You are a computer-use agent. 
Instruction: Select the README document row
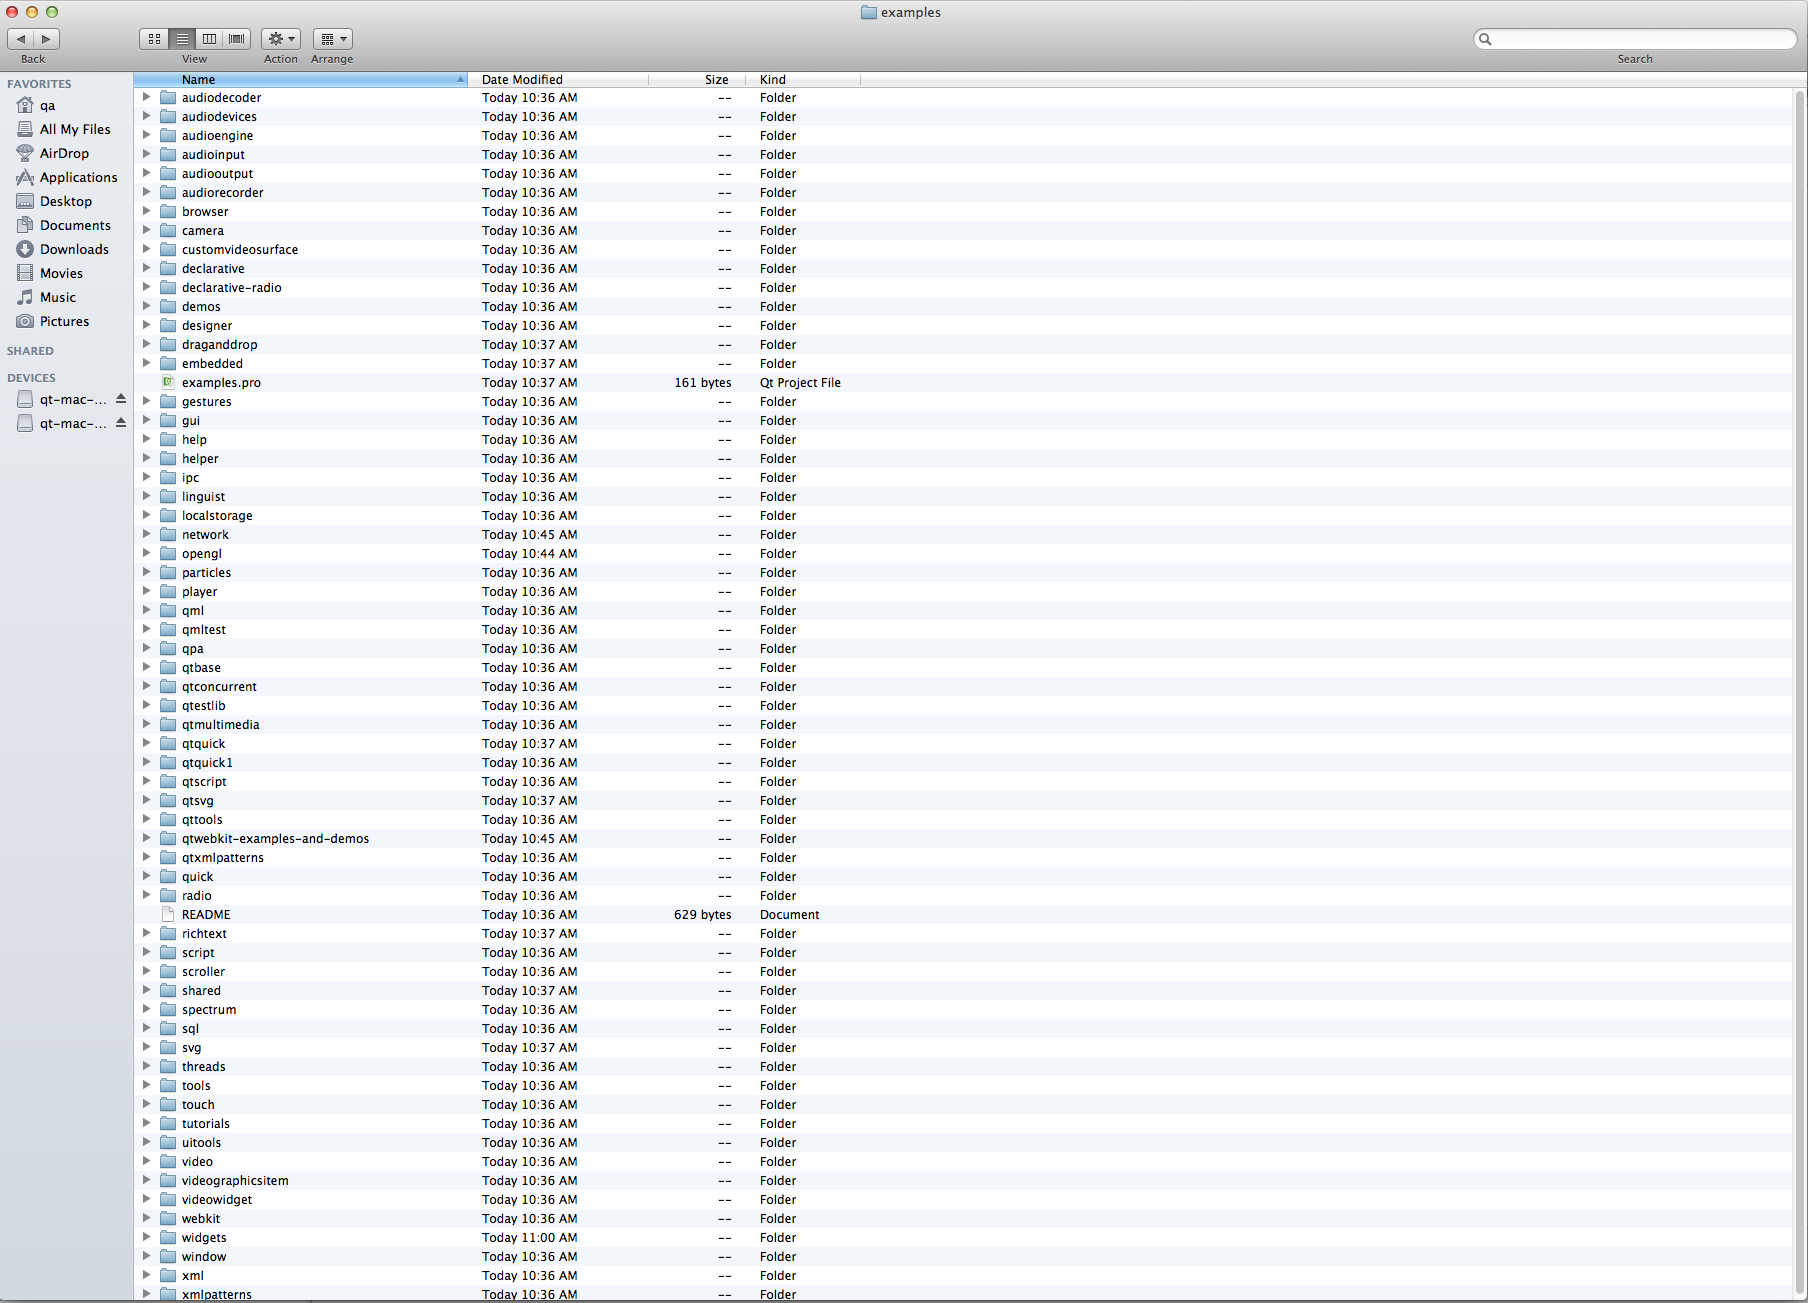(206, 915)
